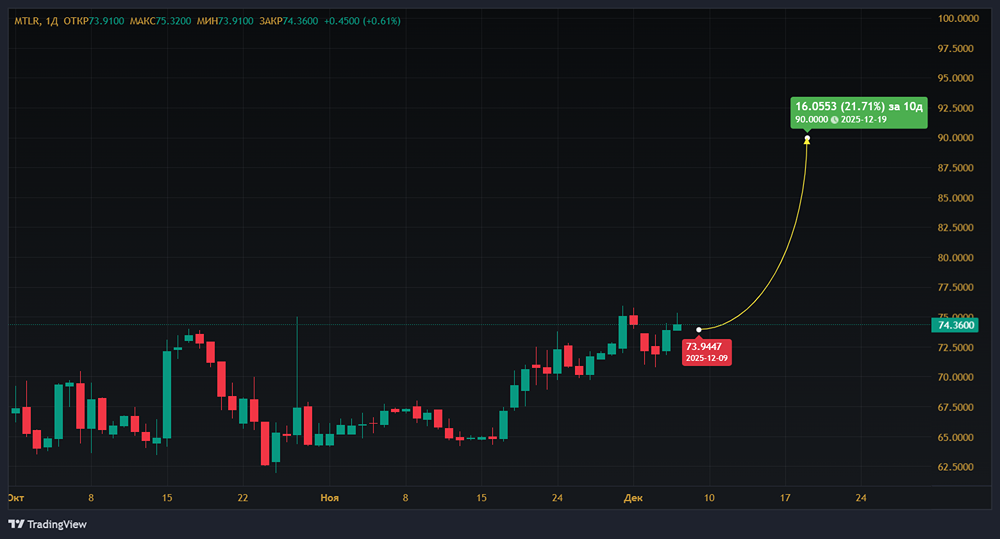Image resolution: width=1000 pixels, height=539 pixels.
Task: Click the clock icon in green forecast label
Action: pos(835,120)
